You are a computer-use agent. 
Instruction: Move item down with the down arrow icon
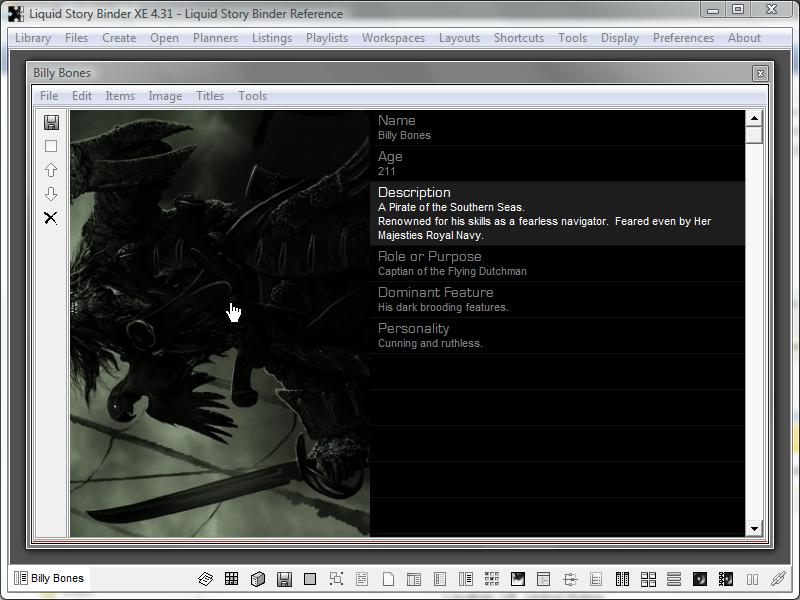click(51, 194)
